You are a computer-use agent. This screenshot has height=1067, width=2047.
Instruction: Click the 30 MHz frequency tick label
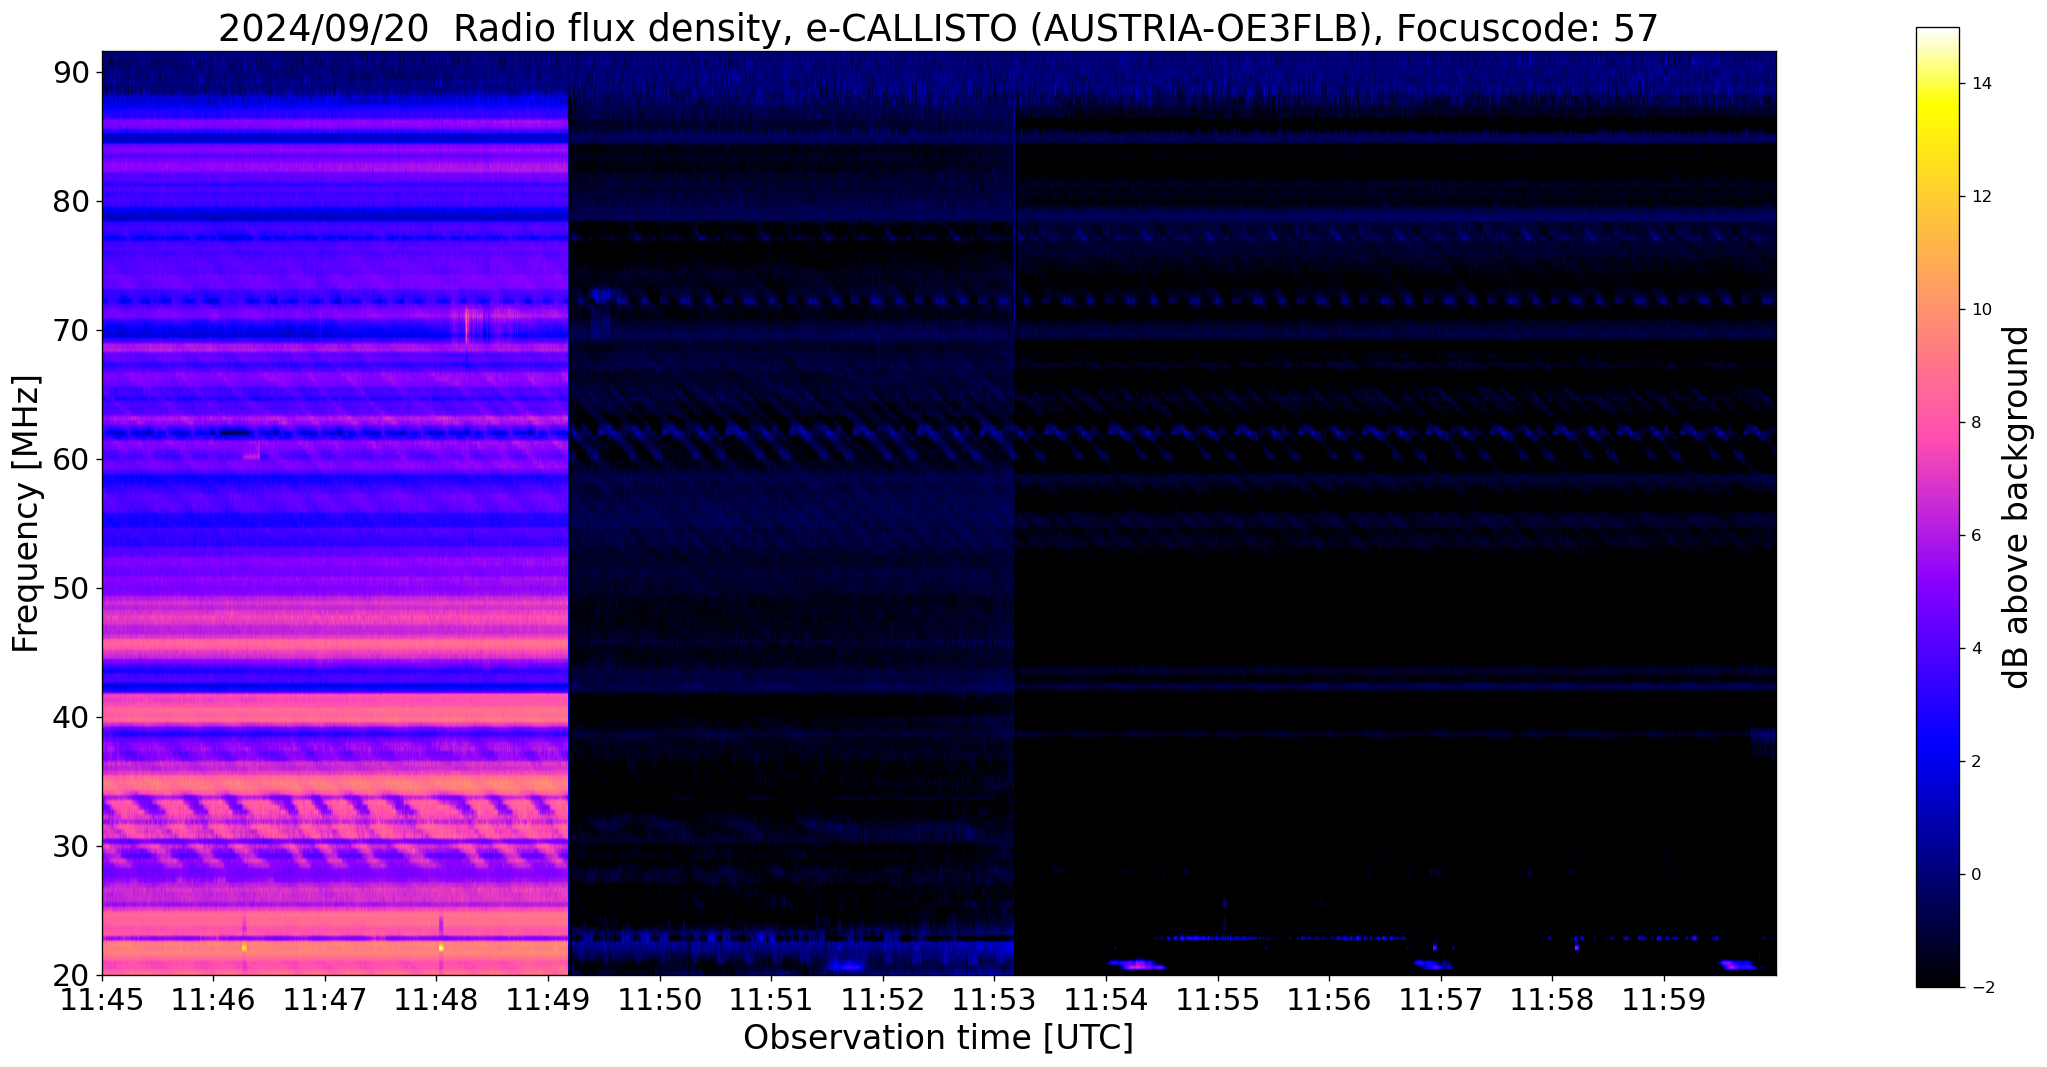point(72,846)
